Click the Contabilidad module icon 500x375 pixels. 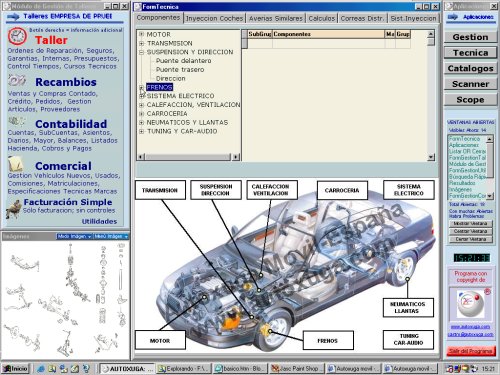tap(16, 121)
